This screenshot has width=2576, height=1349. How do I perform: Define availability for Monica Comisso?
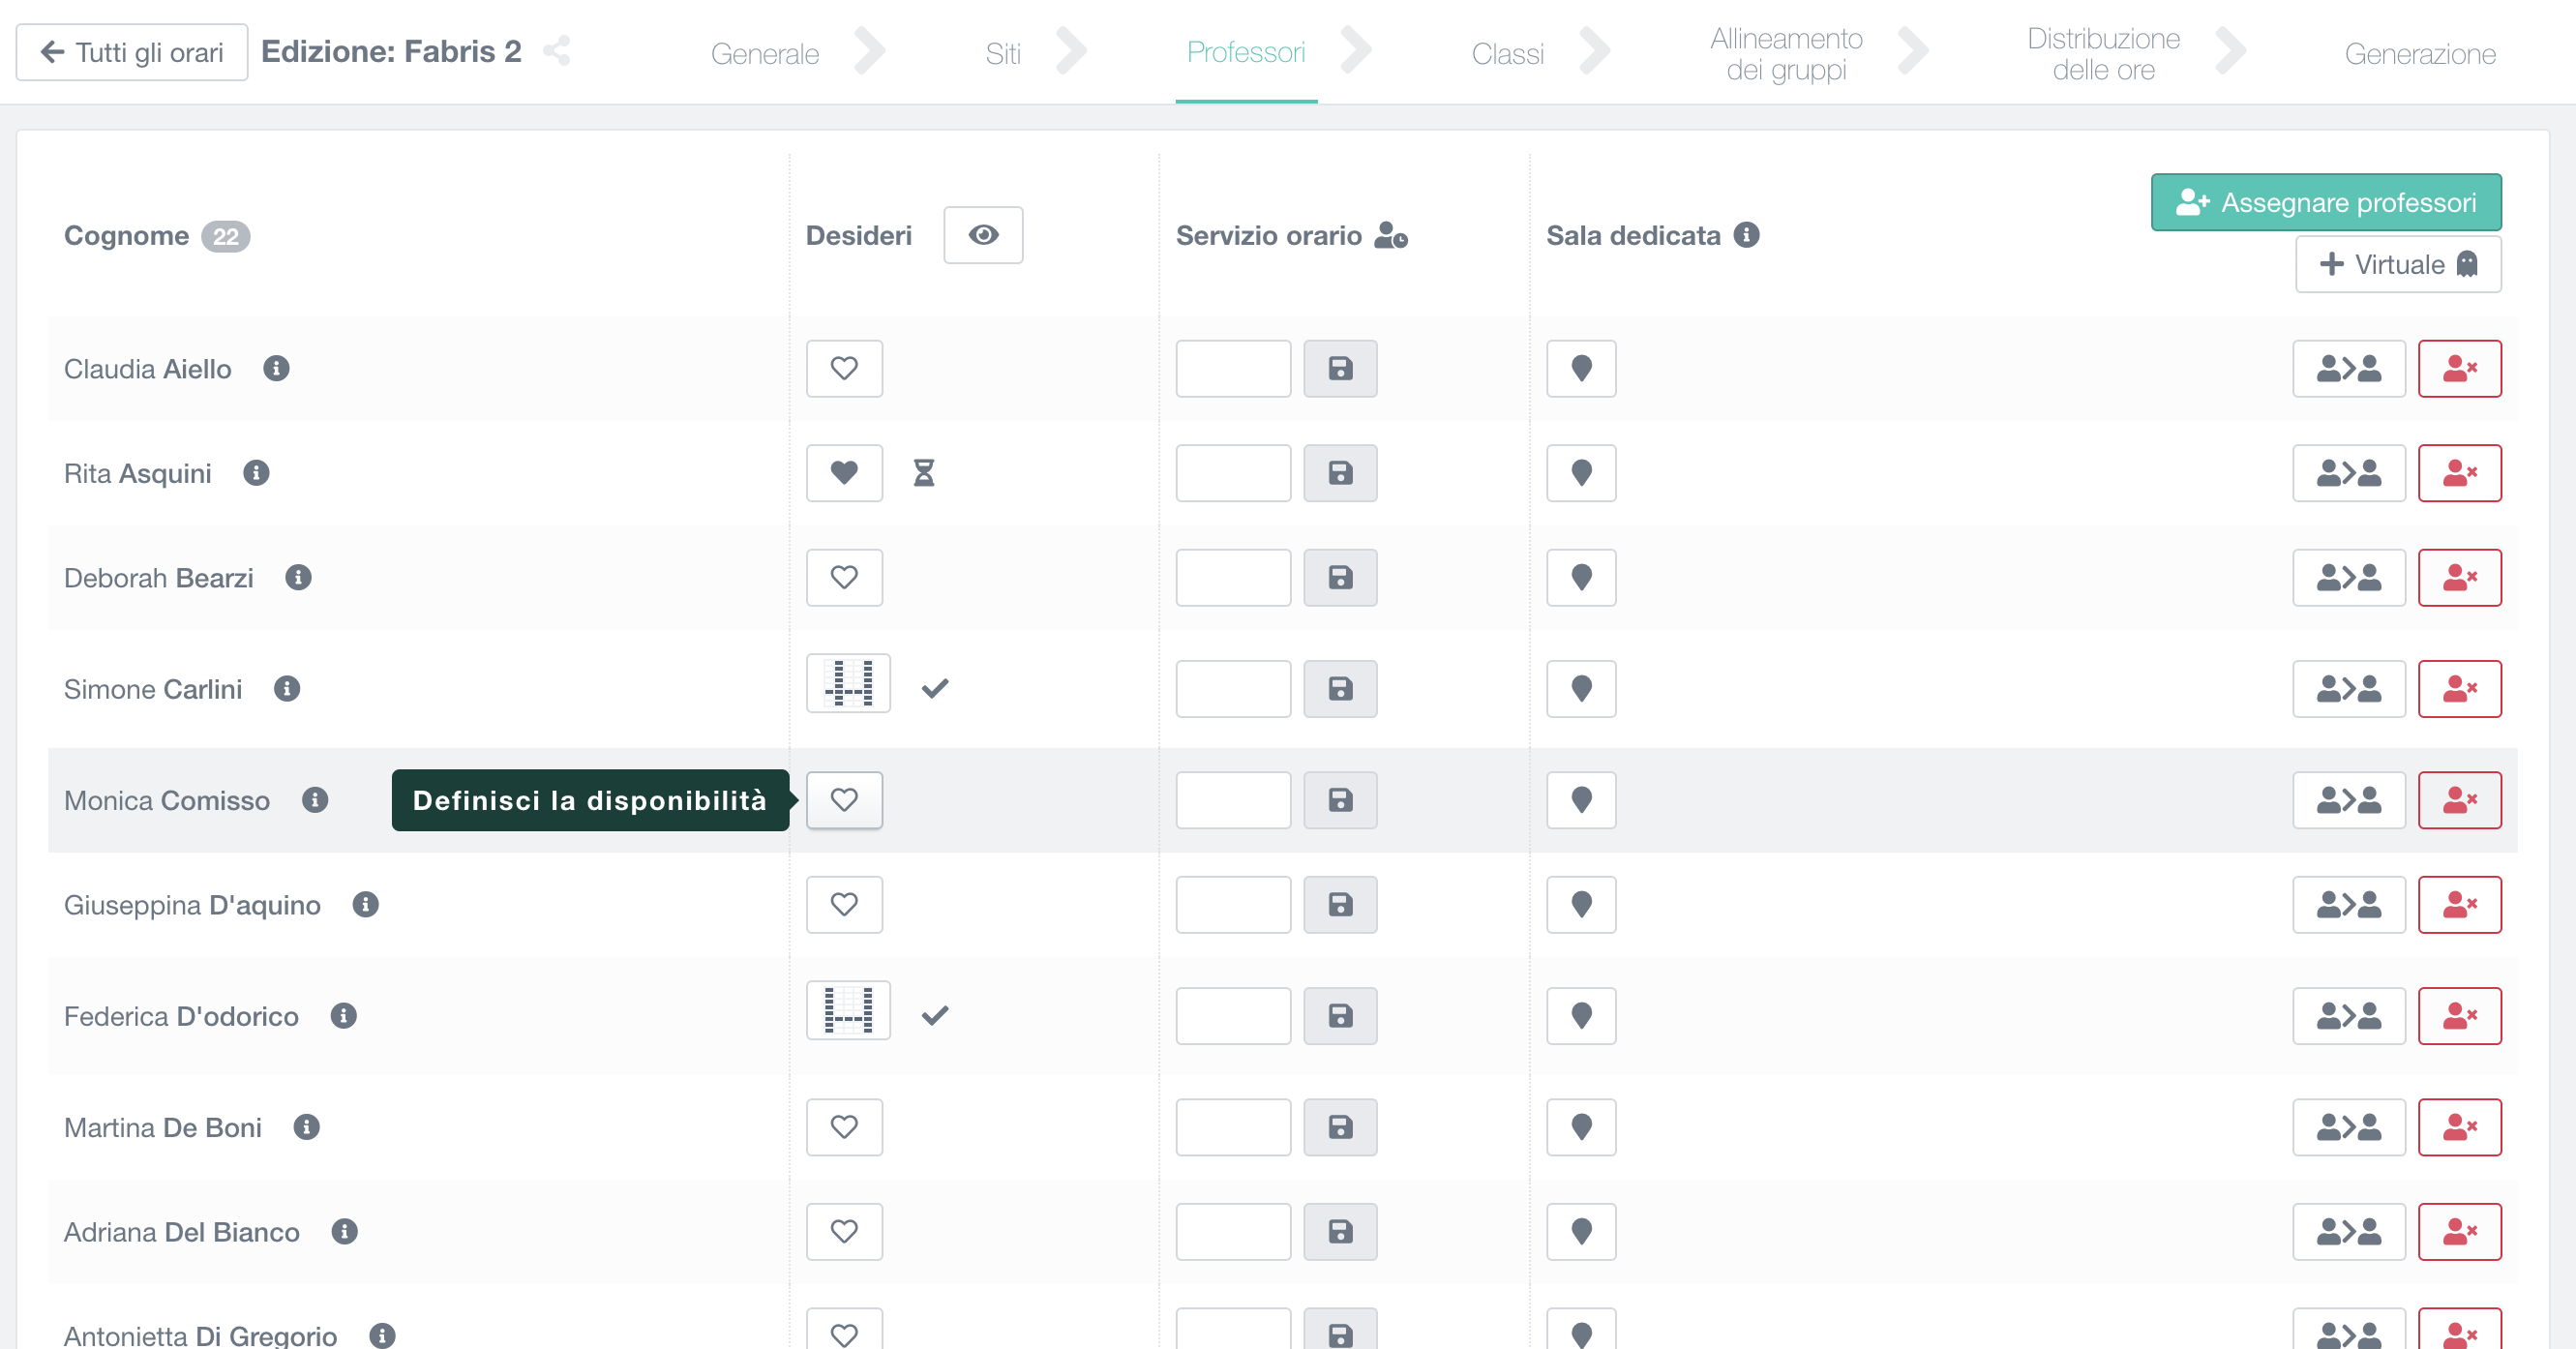pos(843,800)
